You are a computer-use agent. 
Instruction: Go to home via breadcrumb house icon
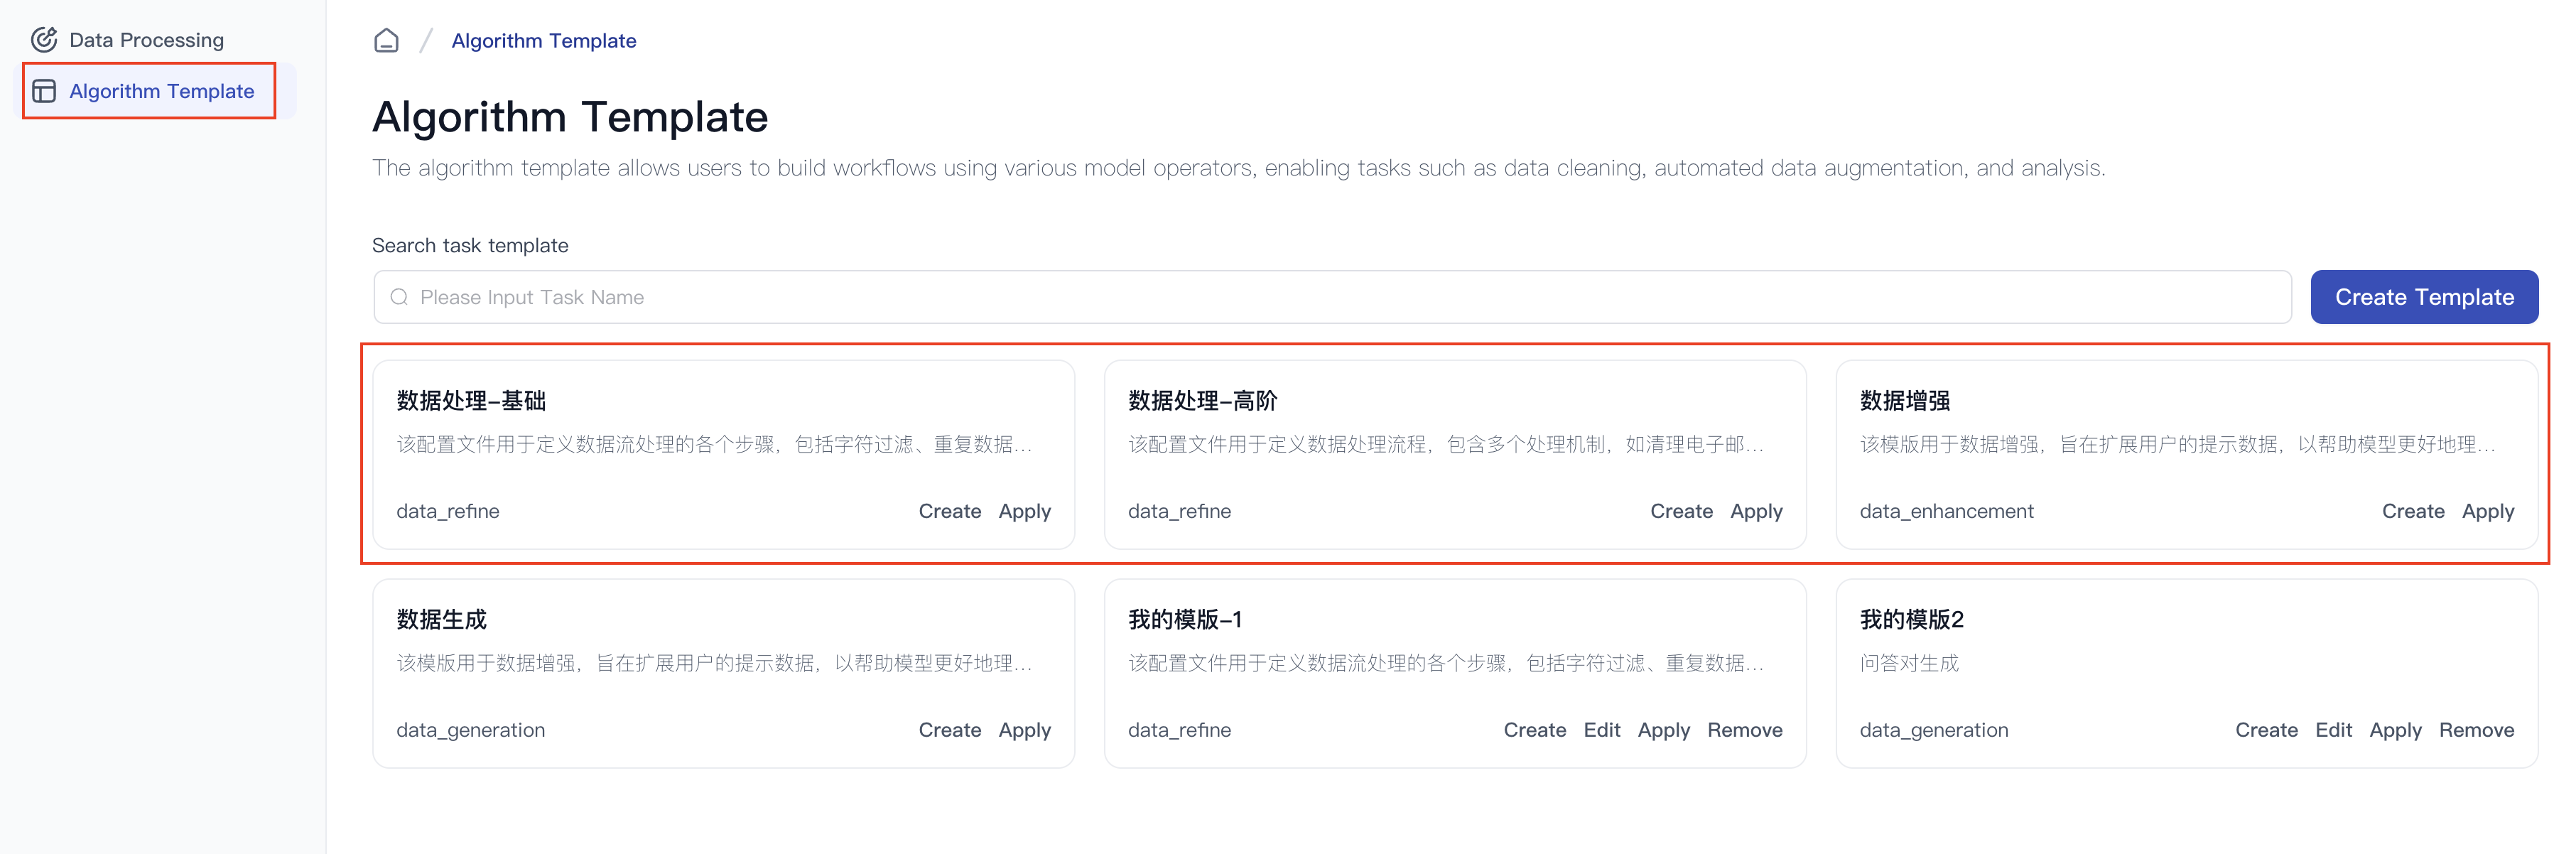coord(386,41)
